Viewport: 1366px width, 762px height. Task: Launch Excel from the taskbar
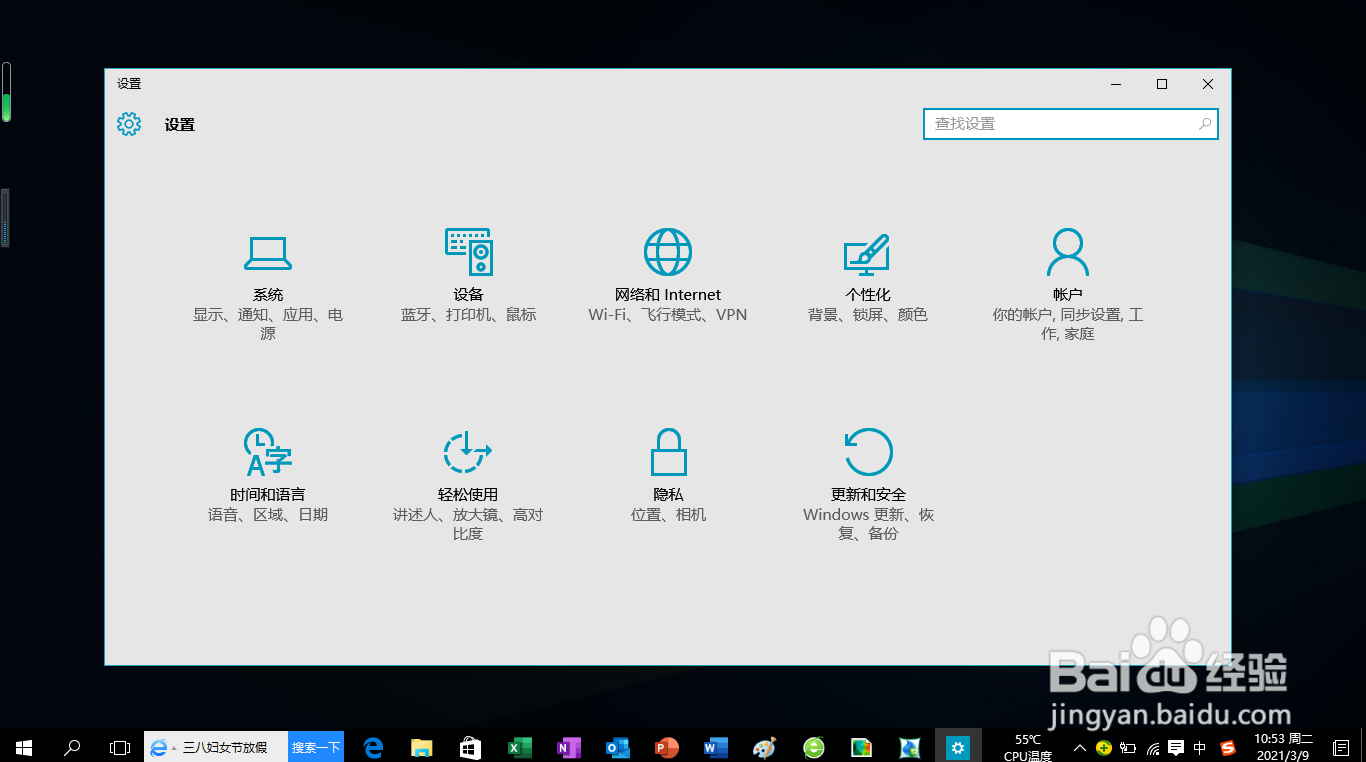click(x=519, y=747)
